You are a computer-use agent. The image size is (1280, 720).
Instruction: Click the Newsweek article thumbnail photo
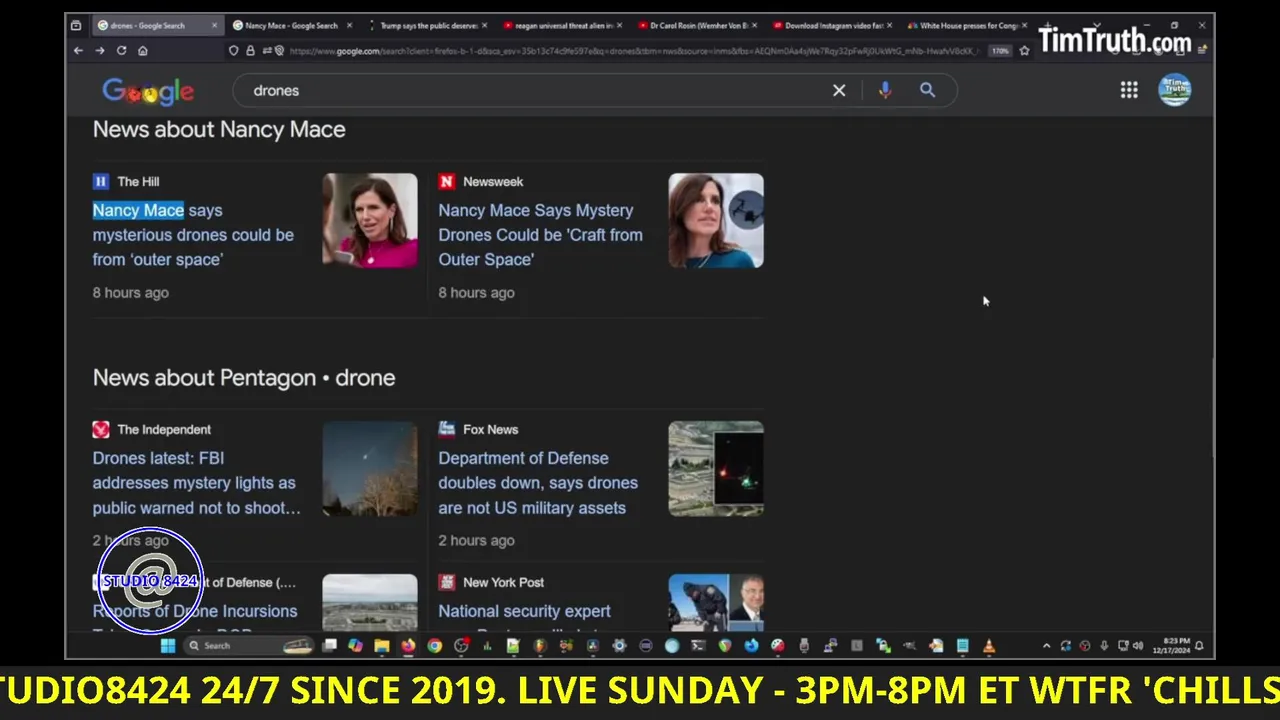pos(716,221)
